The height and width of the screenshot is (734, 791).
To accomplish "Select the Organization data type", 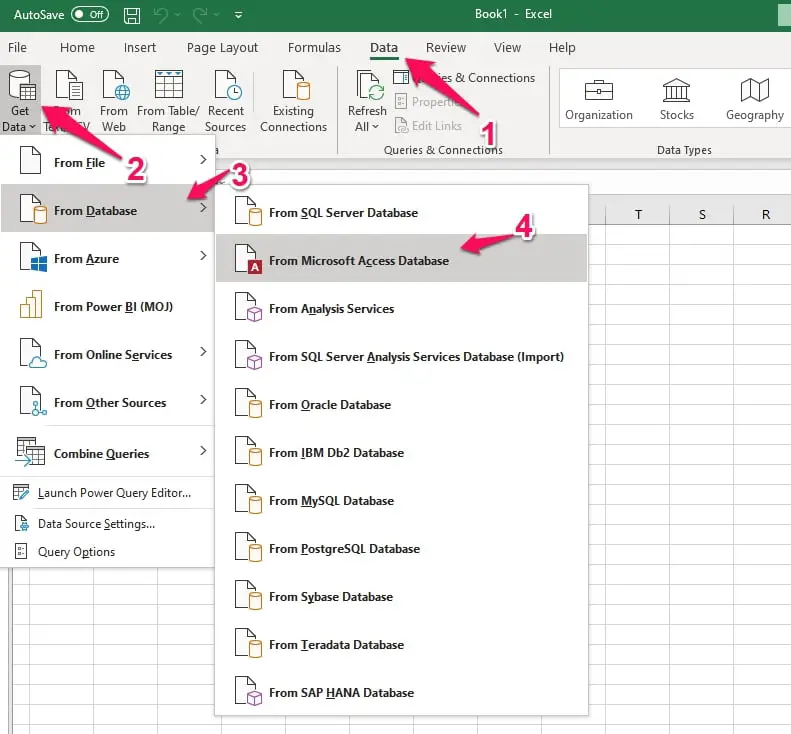I will point(598,100).
